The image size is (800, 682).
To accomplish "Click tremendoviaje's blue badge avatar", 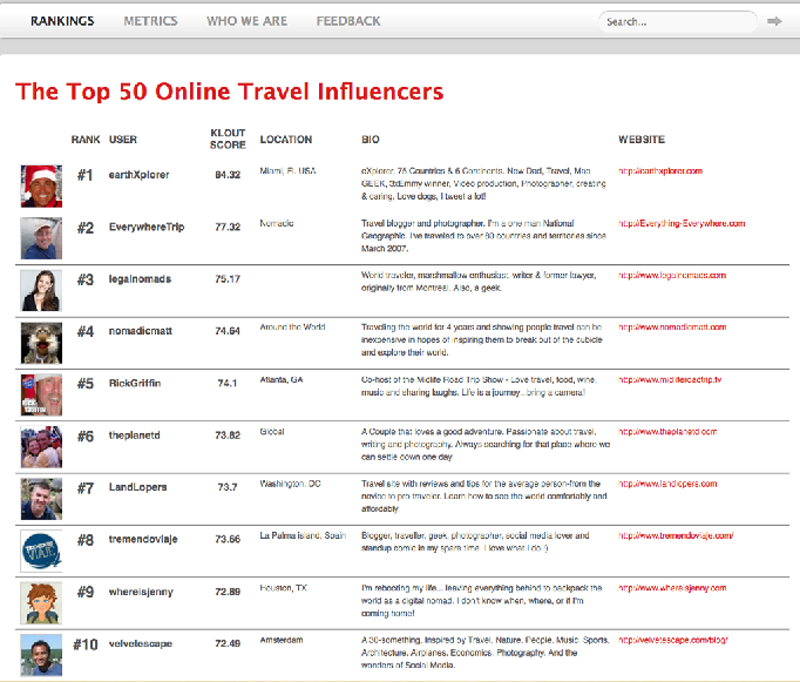I will point(42,550).
